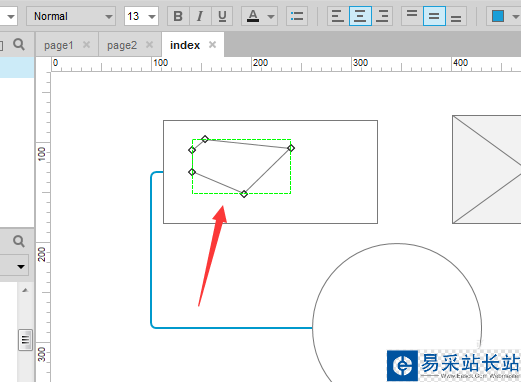
Task: Click the left panel scrollbar thumb
Action: [25, 340]
